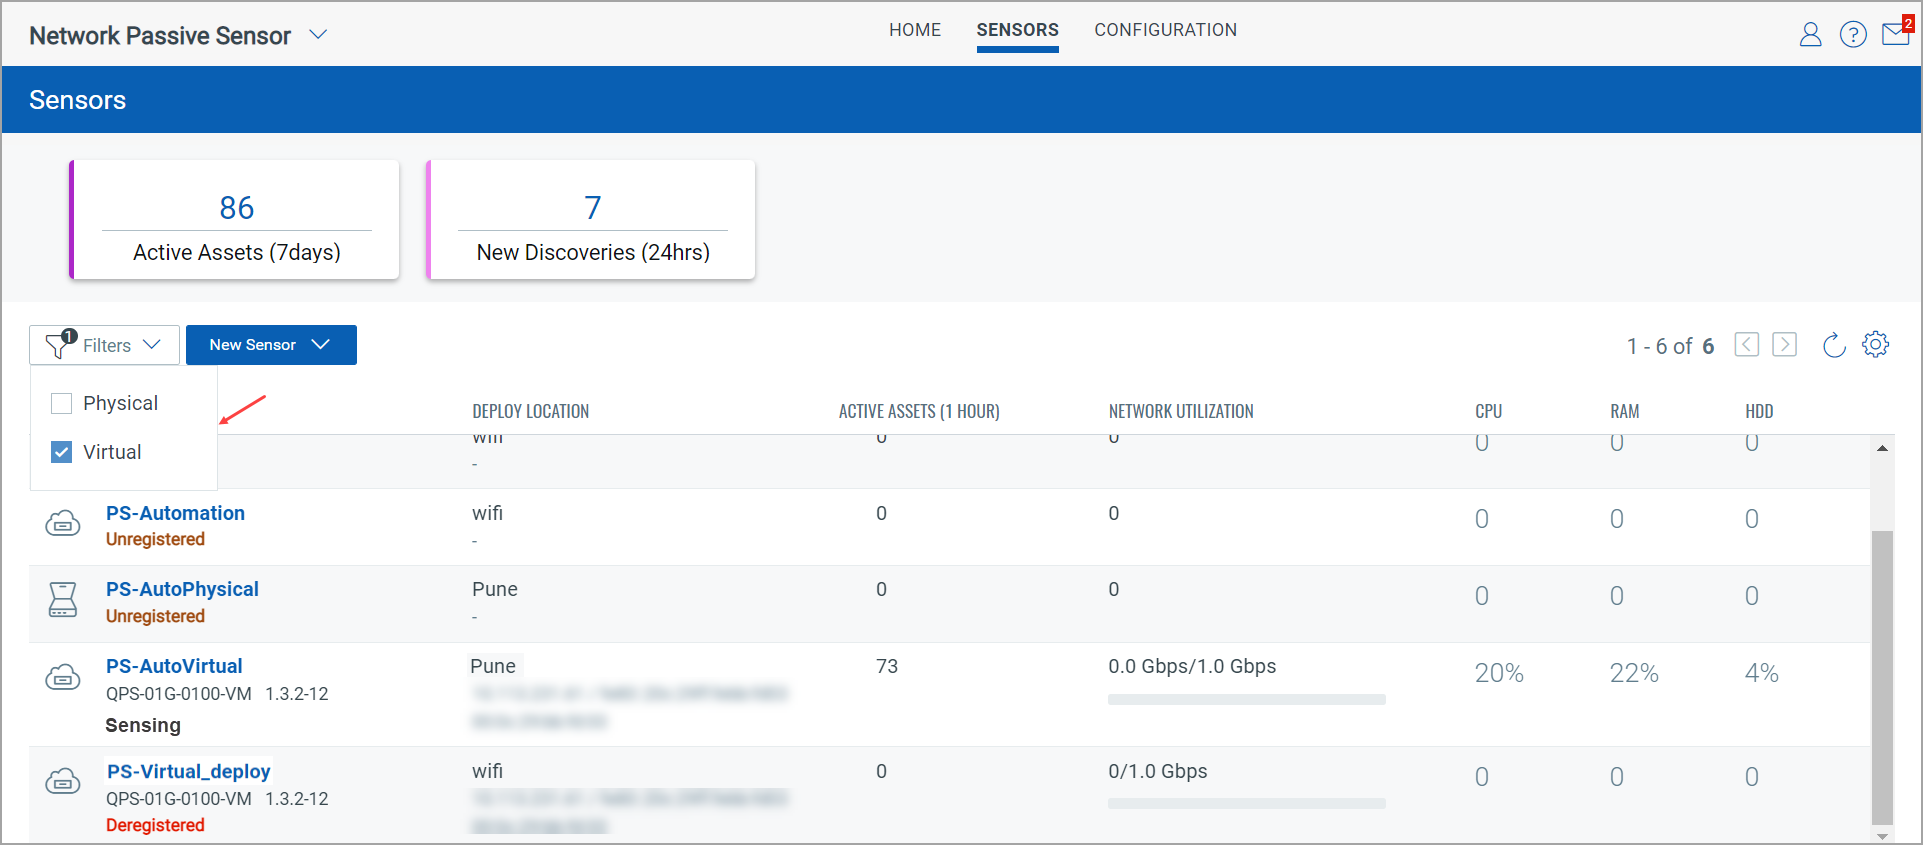The height and width of the screenshot is (845, 1923).
Task: Go to the next page arrow
Action: 1784,345
